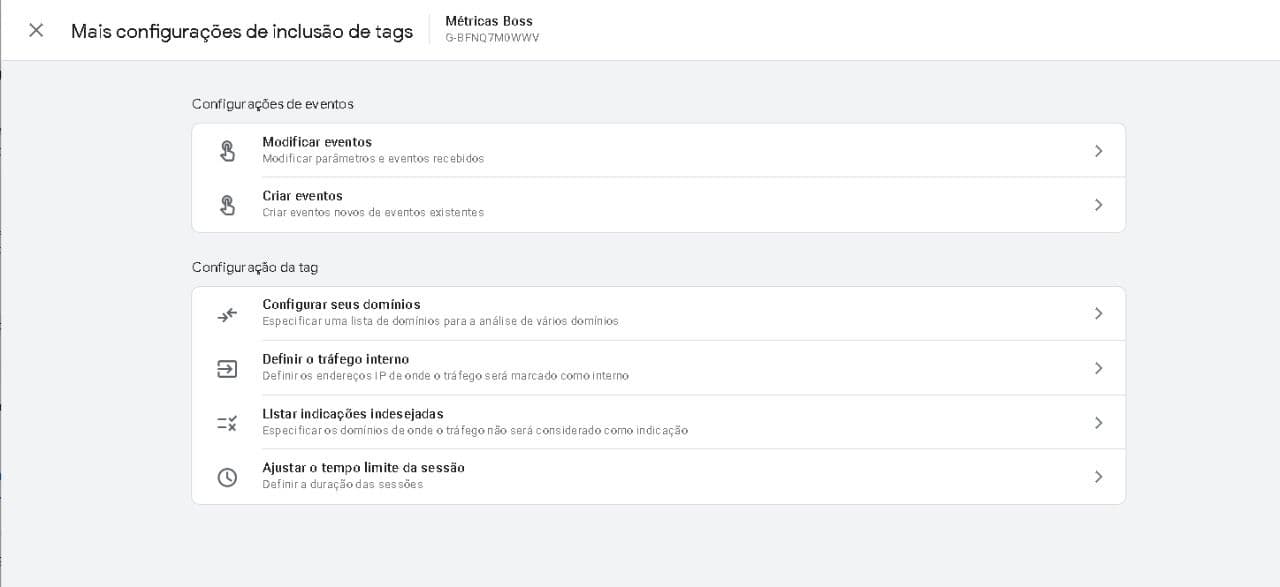
Task: Click the Modificar eventos touch icon
Action: pyautogui.click(x=227, y=151)
